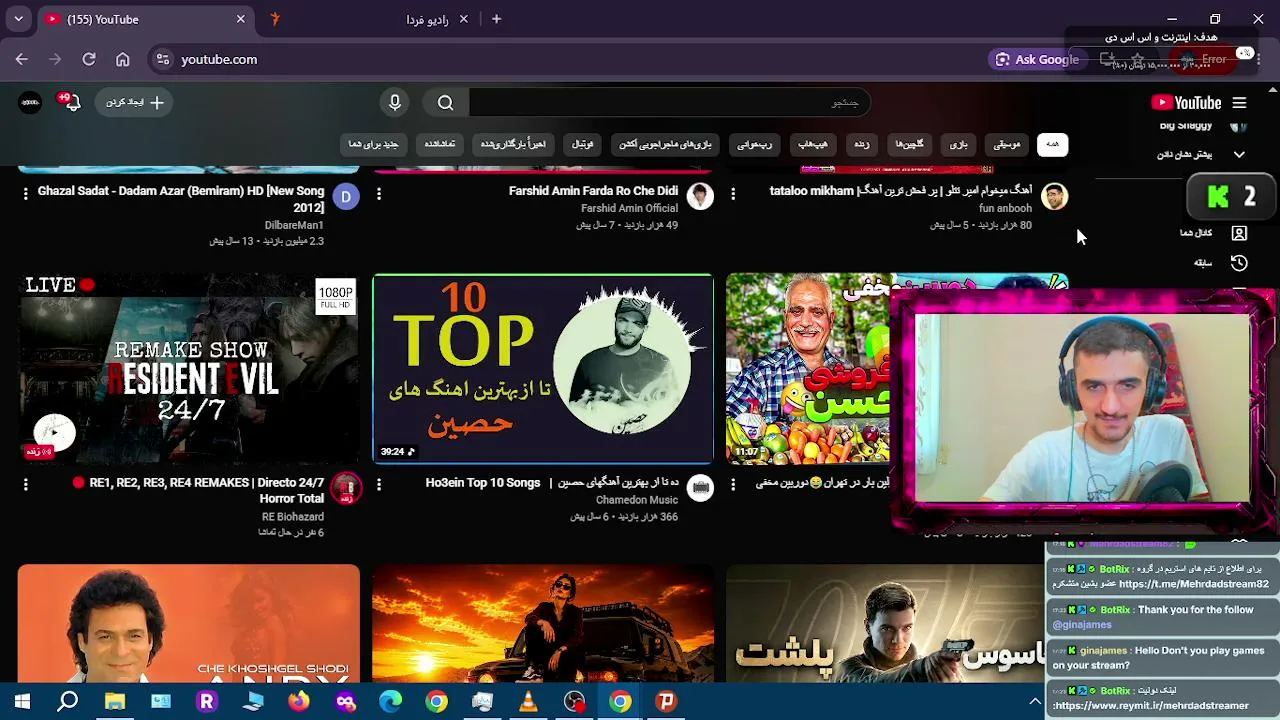Open VLC media player from the taskbar

(528, 702)
